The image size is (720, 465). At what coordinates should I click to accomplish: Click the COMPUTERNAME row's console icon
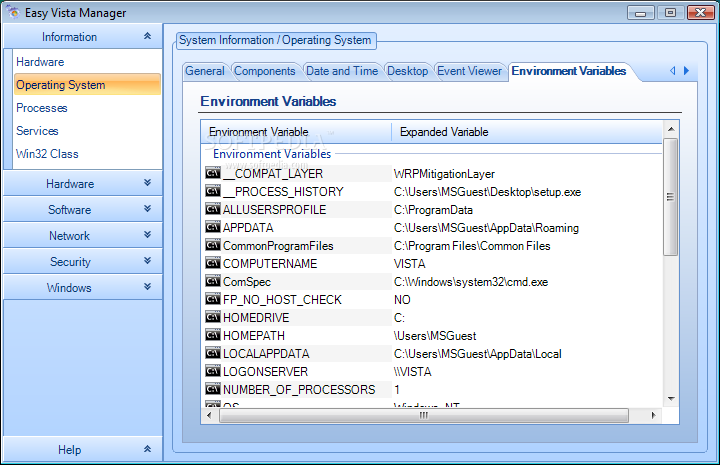(213, 263)
